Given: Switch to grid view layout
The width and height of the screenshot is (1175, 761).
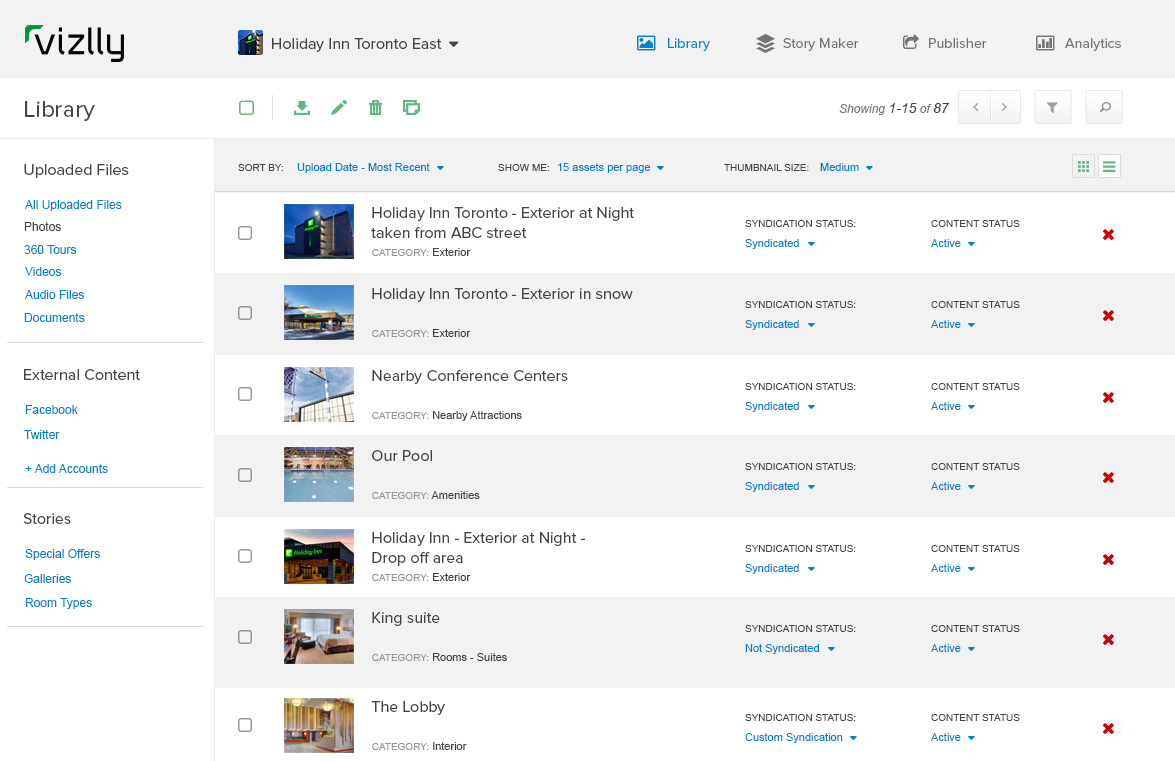Looking at the screenshot, I should [x=1084, y=166].
